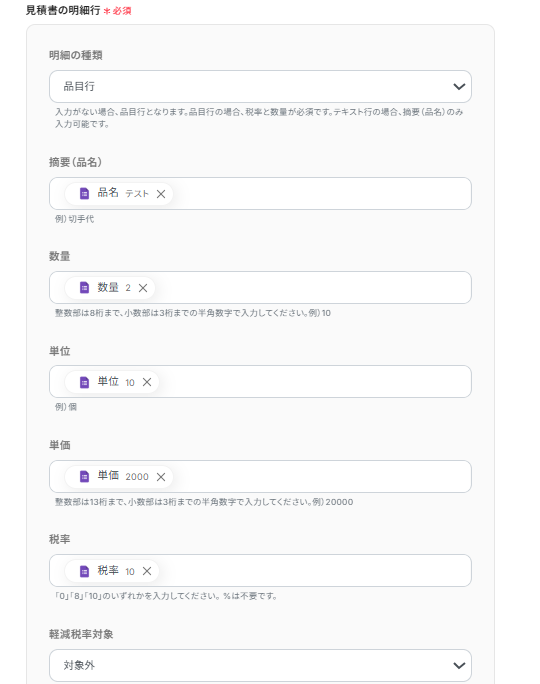Screen dimensions: 540x684
Task: Remove the 税率 10 tag
Action: tap(147, 571)
